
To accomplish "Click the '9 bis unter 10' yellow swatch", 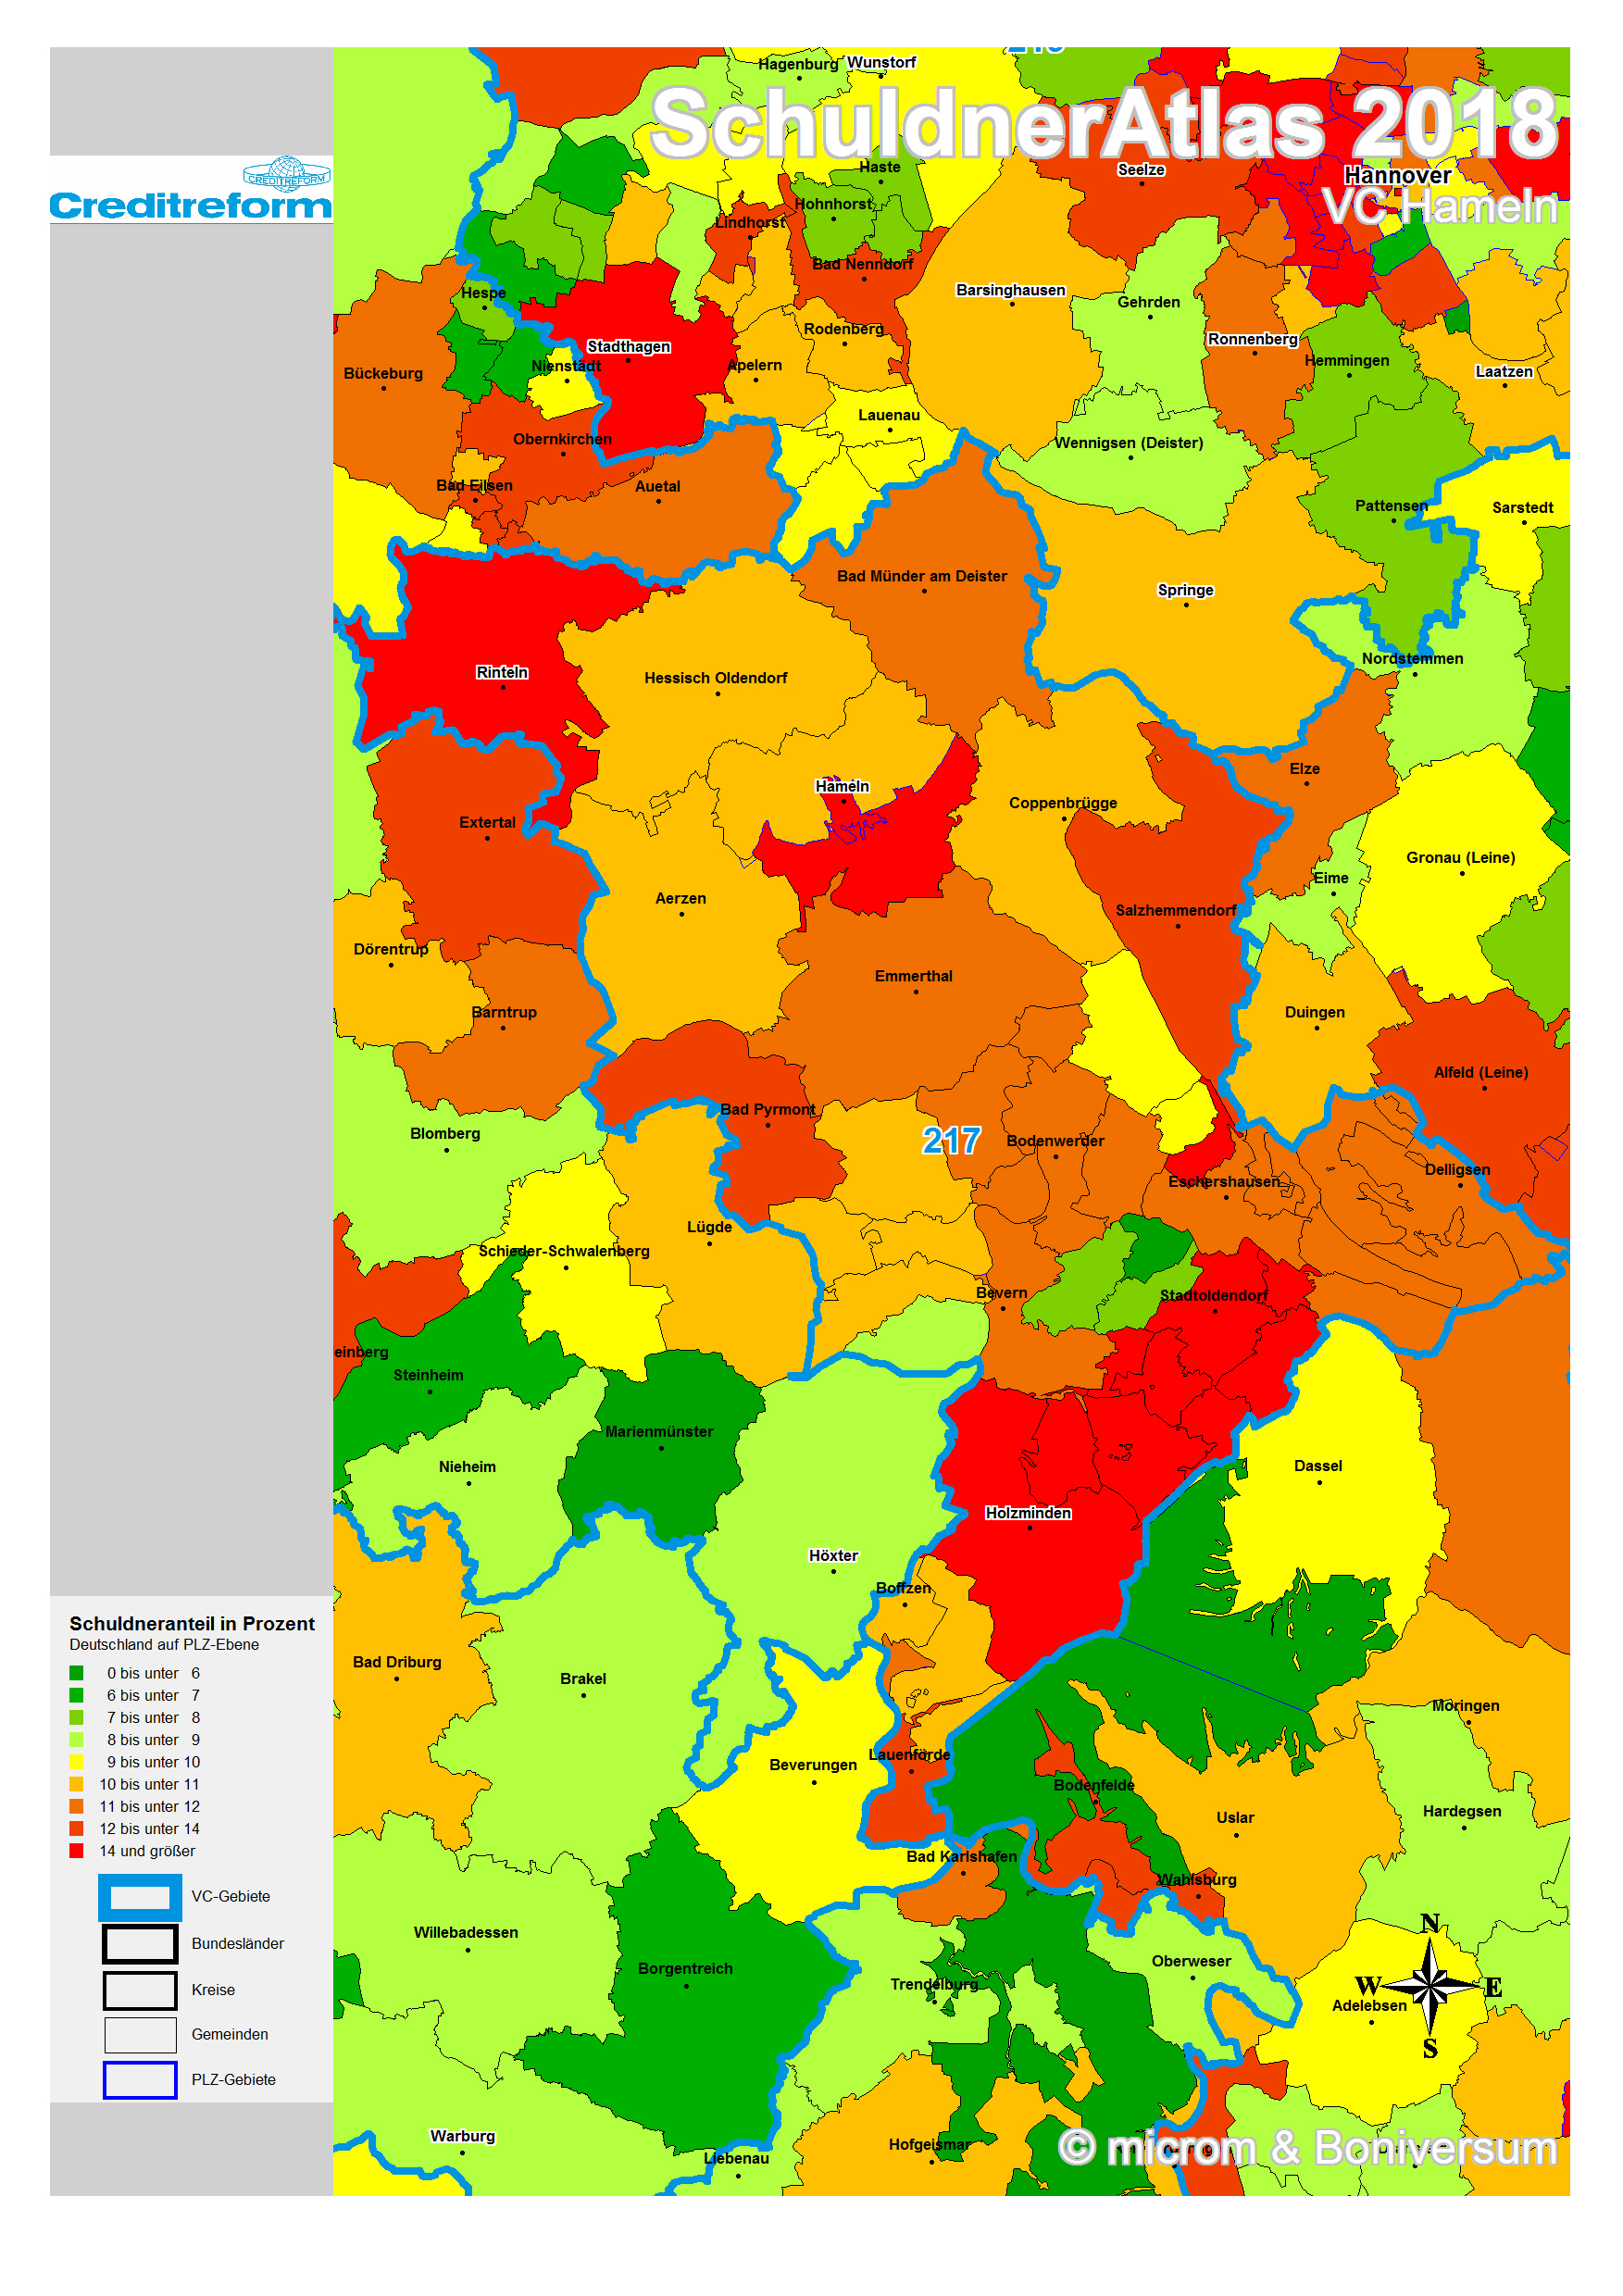I will point(76,1762).
